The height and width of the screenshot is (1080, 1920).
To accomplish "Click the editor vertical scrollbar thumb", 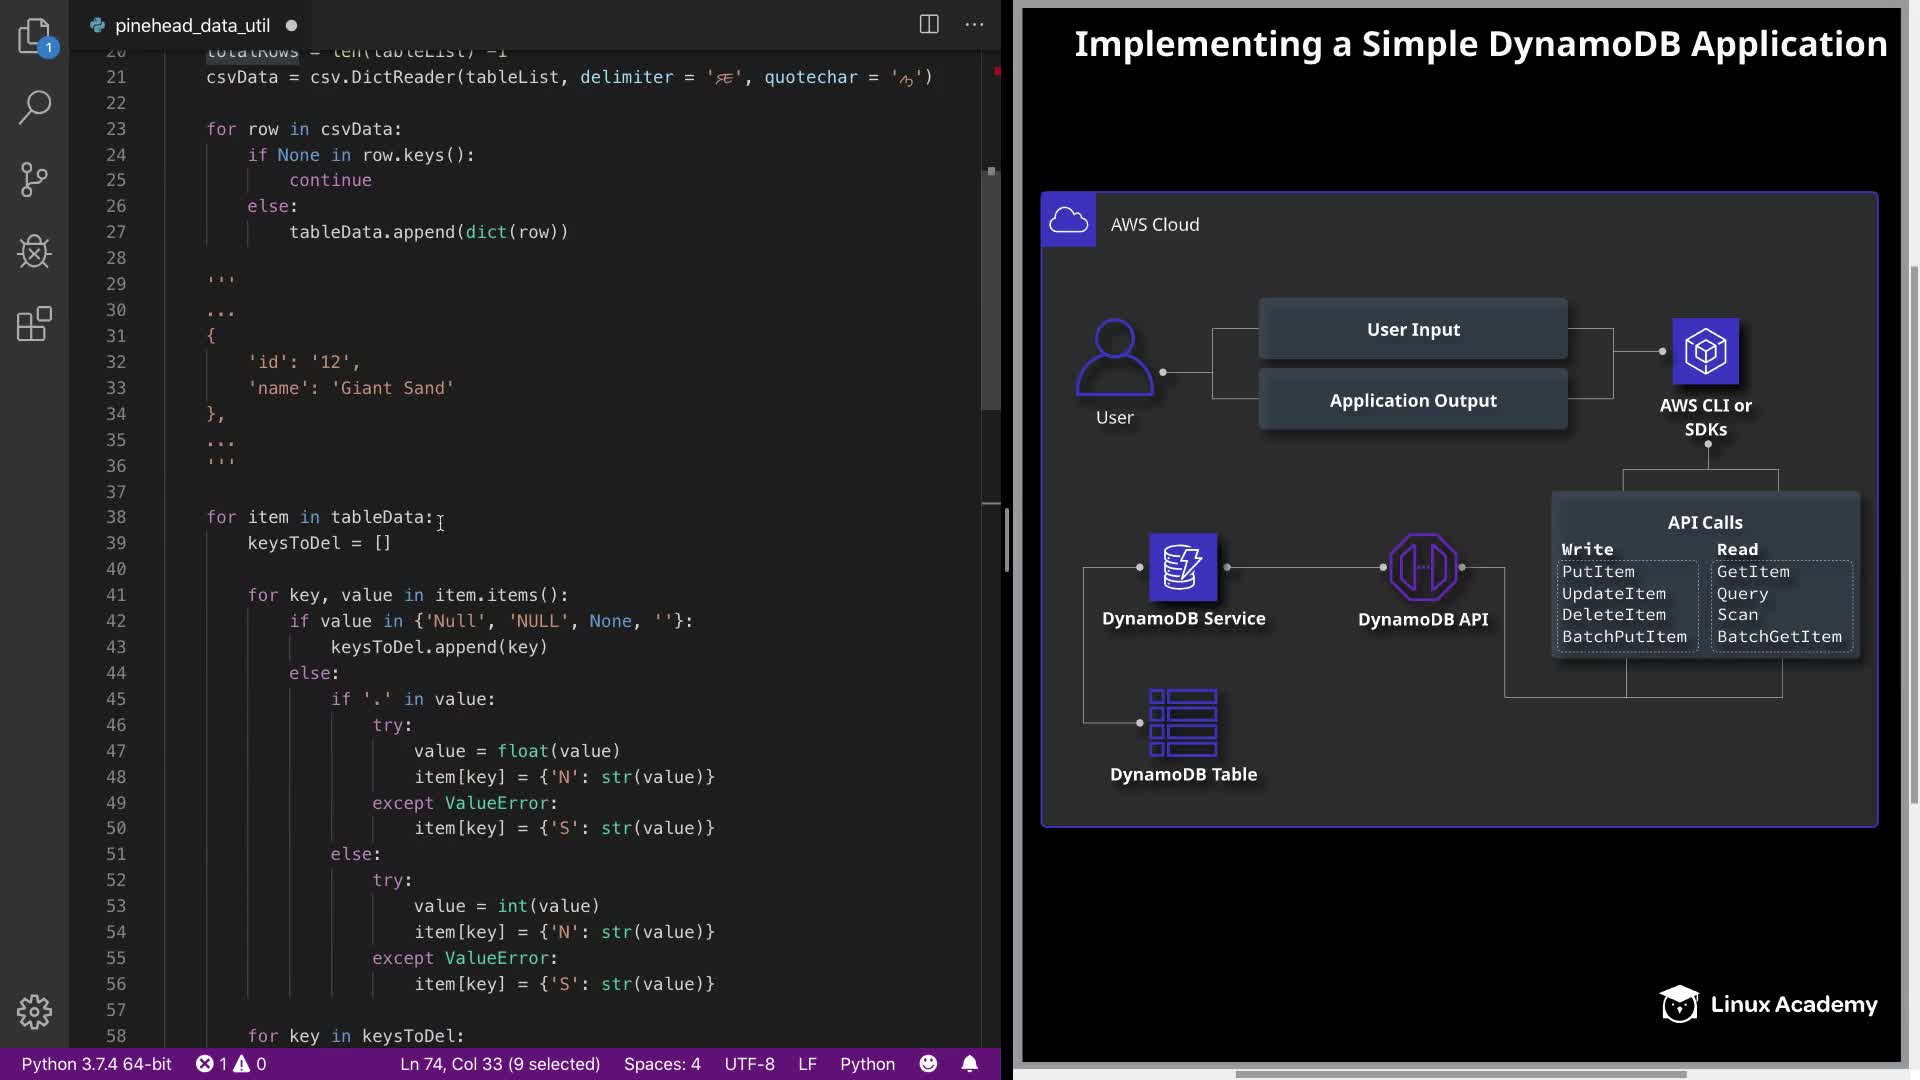I will 991,290.
